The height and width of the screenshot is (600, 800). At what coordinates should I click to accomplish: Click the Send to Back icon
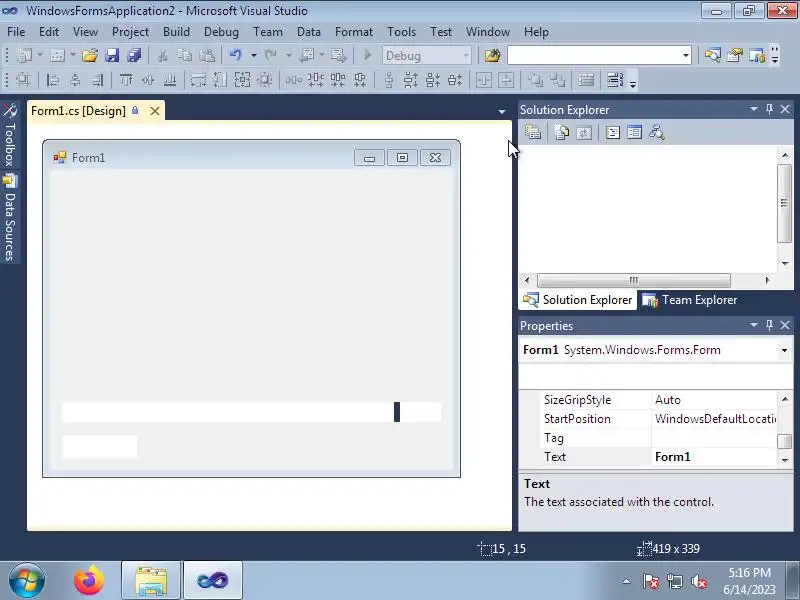pyautogui.click(x=558, y=80)
